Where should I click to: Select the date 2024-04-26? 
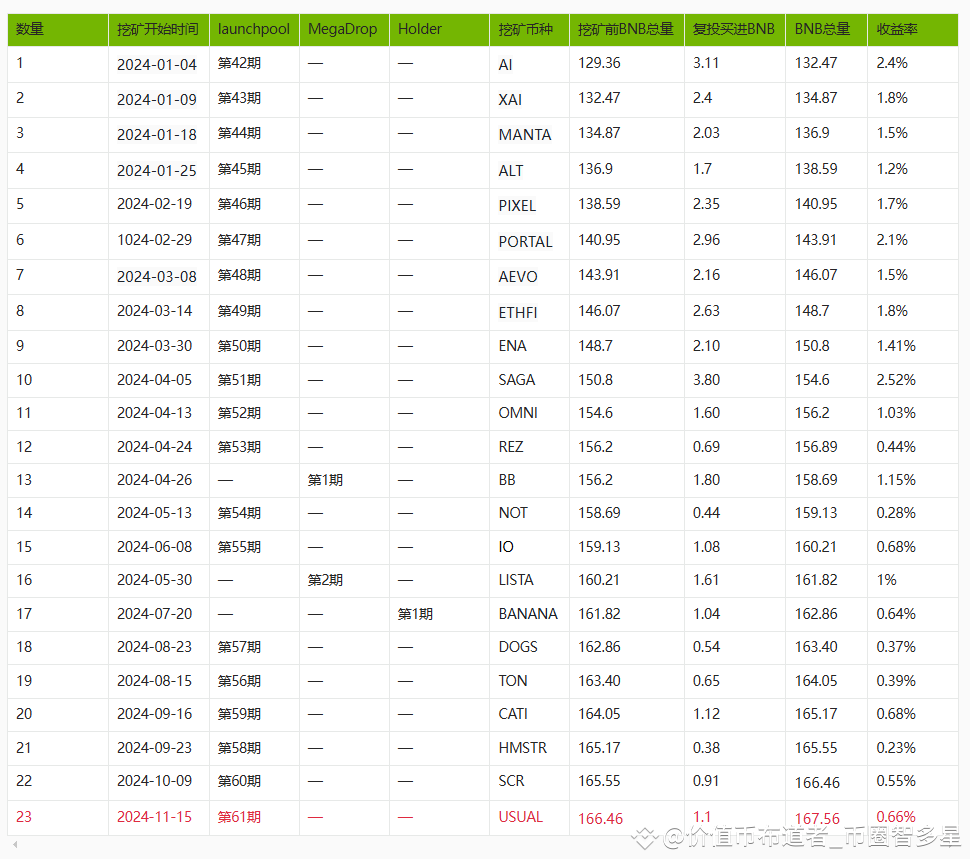click(x=155, y=480)
